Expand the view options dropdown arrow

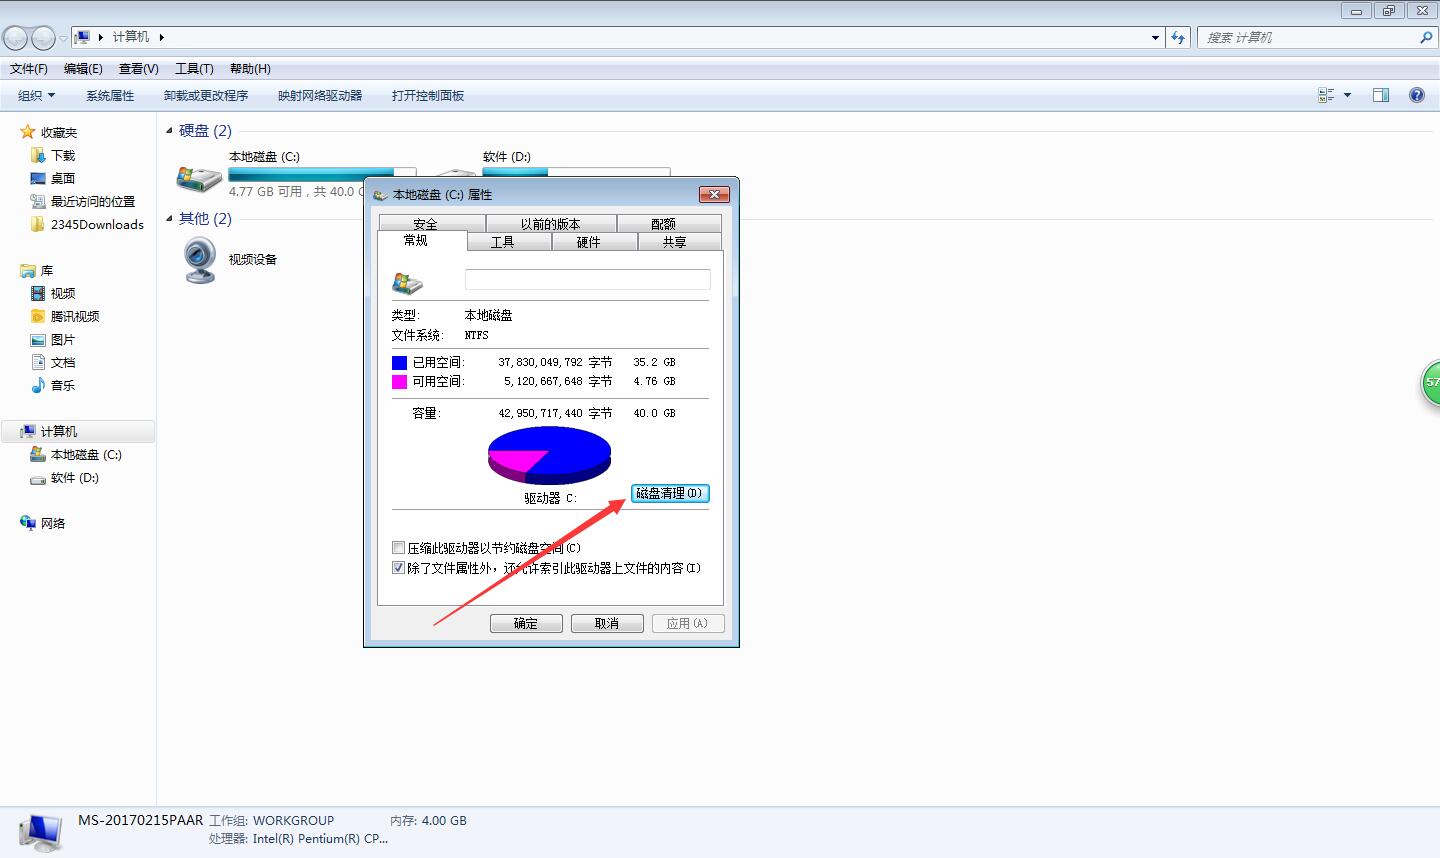[1347, 95]
